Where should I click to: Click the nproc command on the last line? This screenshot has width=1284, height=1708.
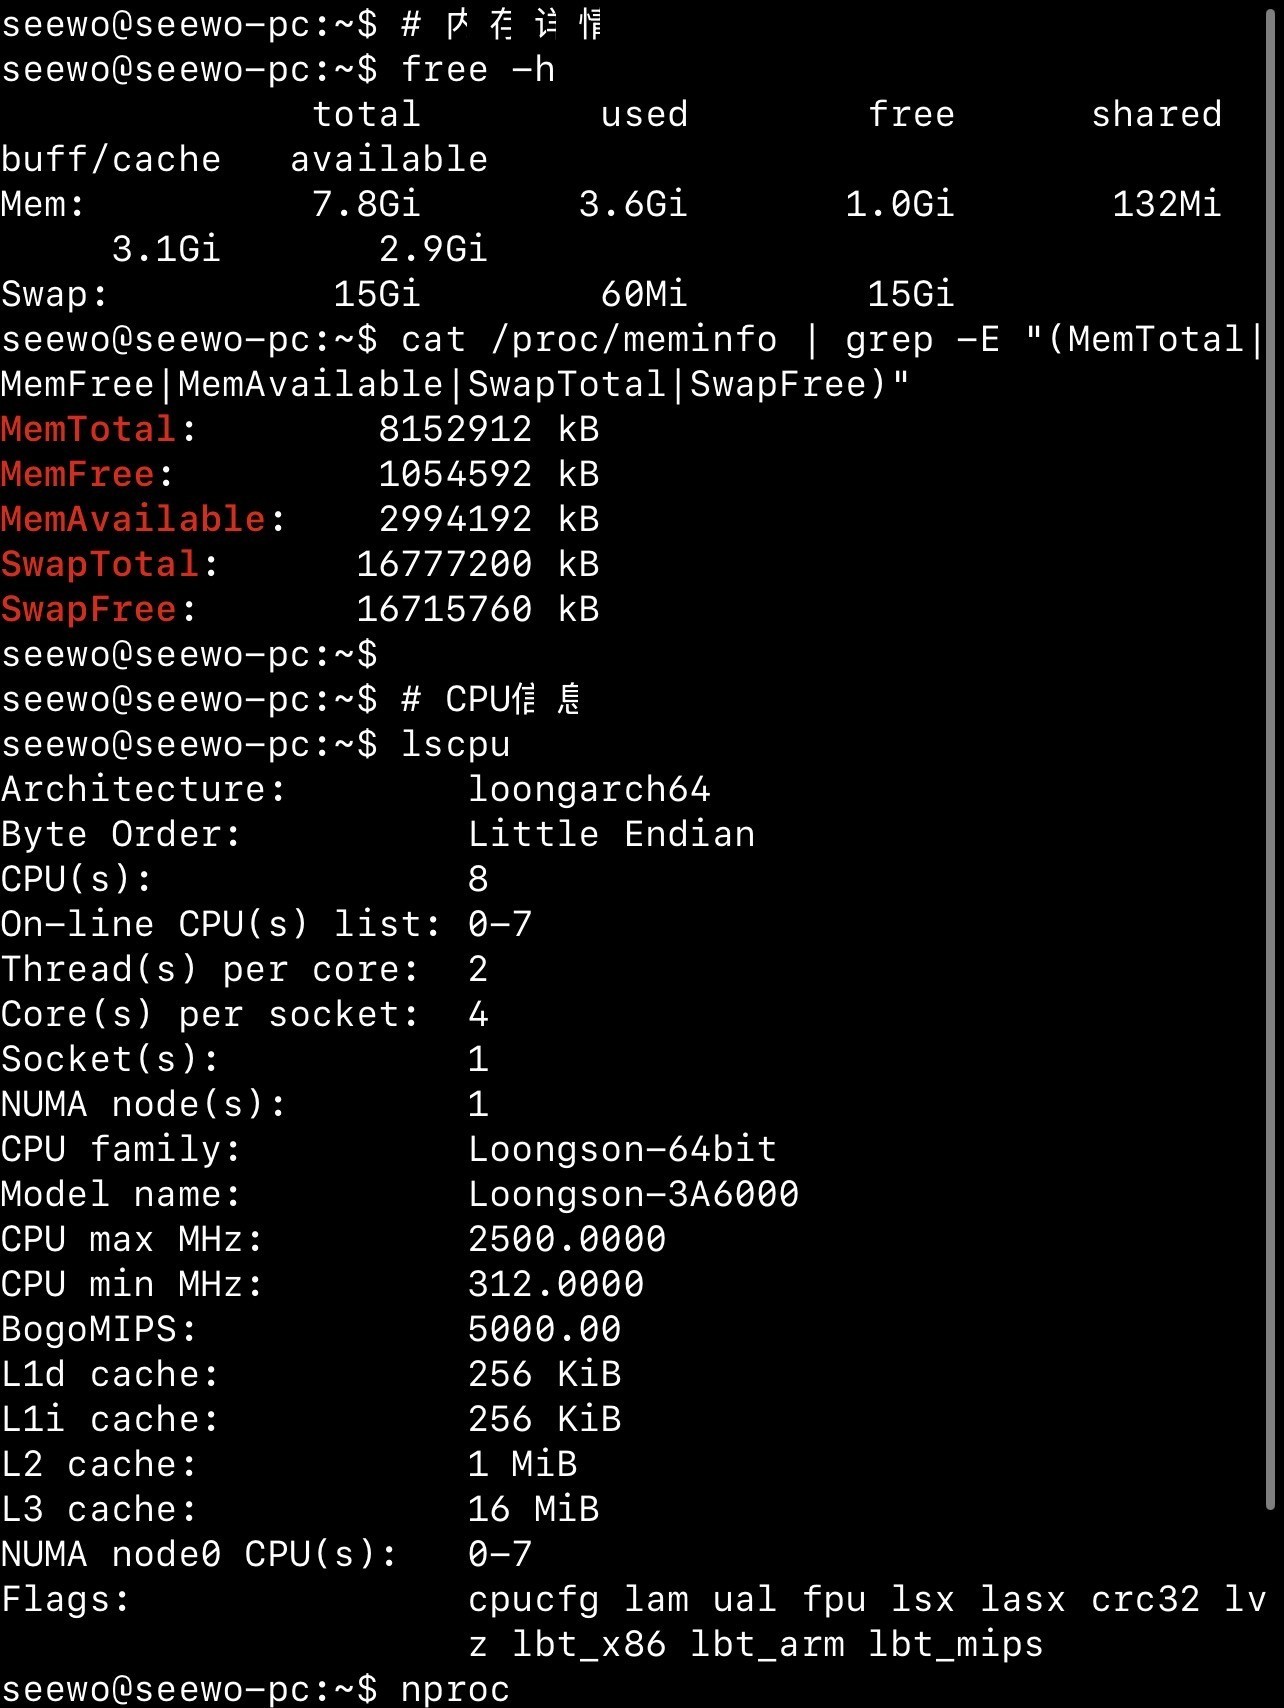click(455, 1690)
